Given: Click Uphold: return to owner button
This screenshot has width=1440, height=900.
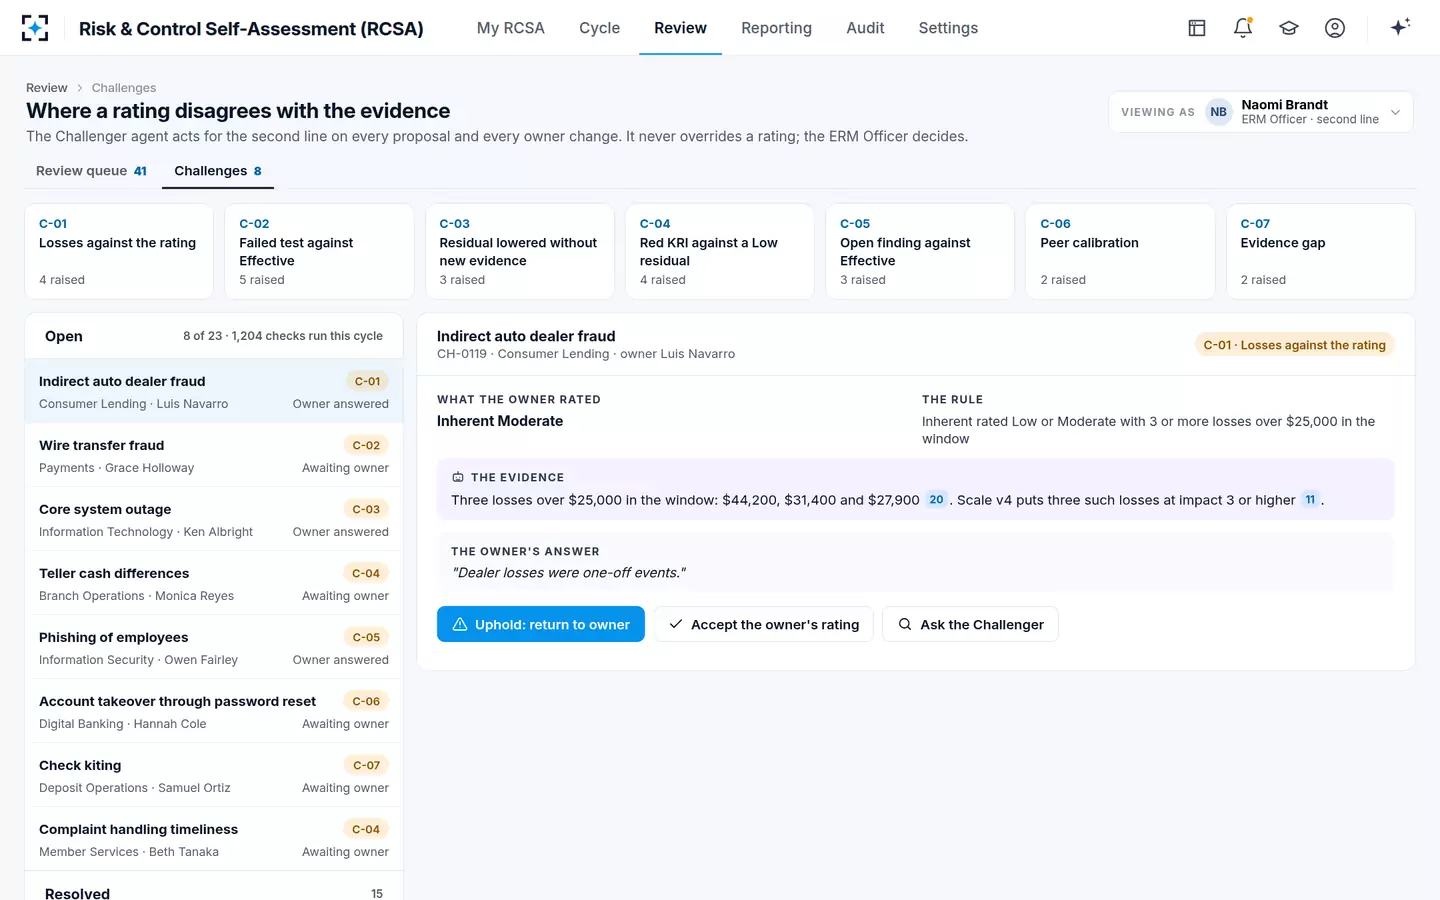Looking at the screenshot, I should coord(541,624).
